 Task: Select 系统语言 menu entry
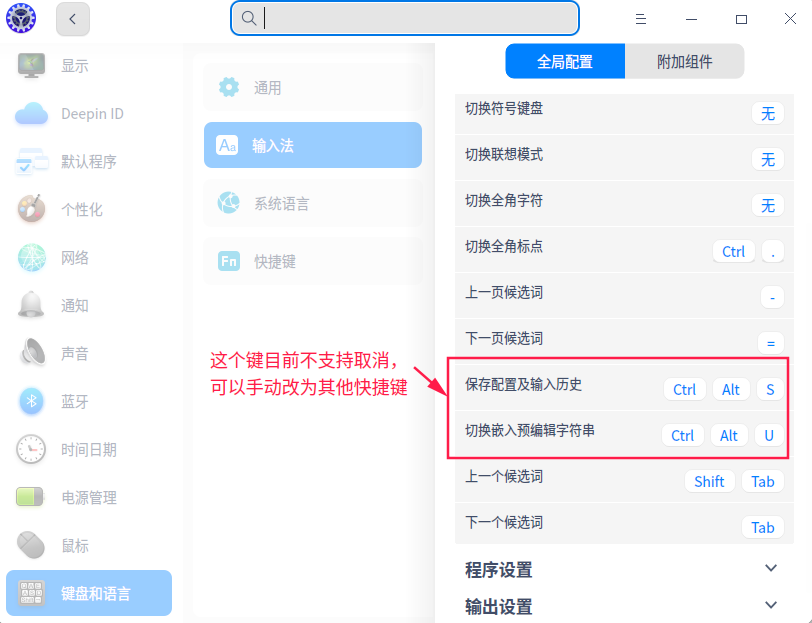click(x=313, y=203)
